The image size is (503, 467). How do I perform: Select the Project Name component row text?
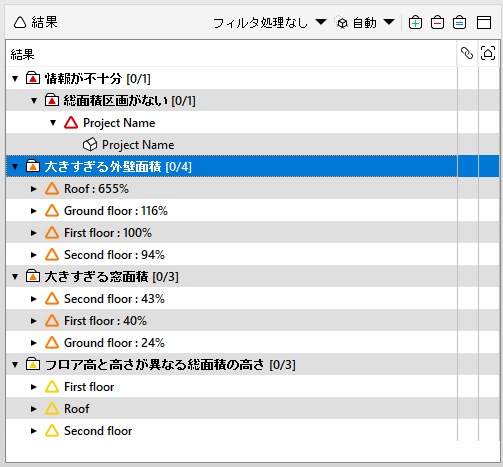tap(138, 145)
